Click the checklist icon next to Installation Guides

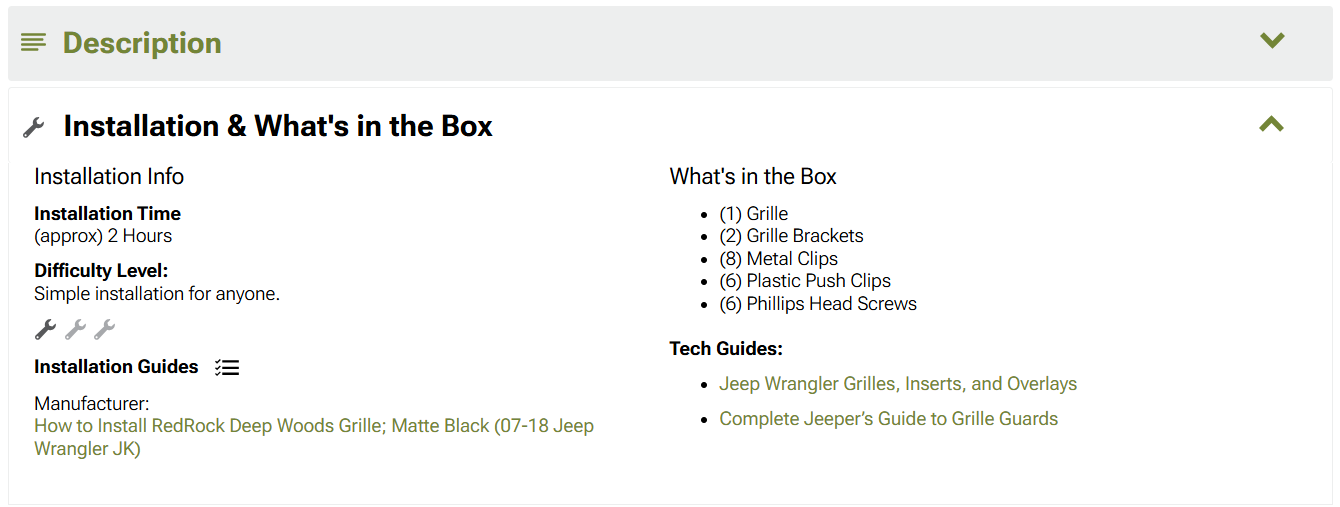pyautogui.click(x=227, y=367)
